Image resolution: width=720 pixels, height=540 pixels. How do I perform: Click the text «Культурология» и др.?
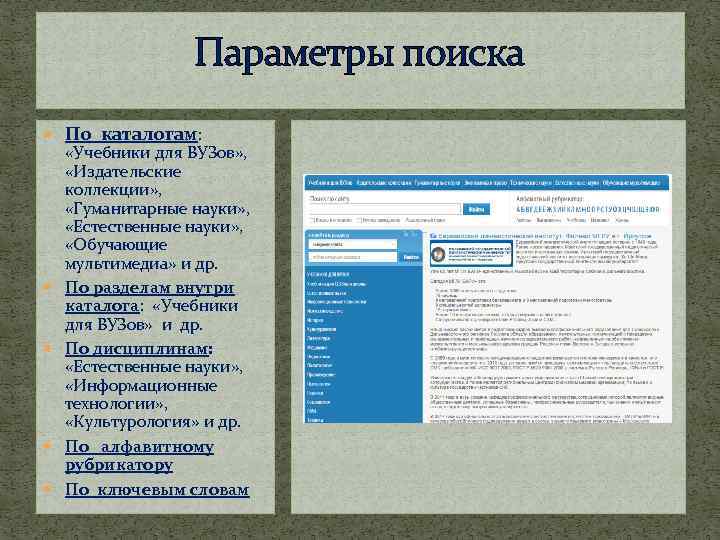point(152,422)
